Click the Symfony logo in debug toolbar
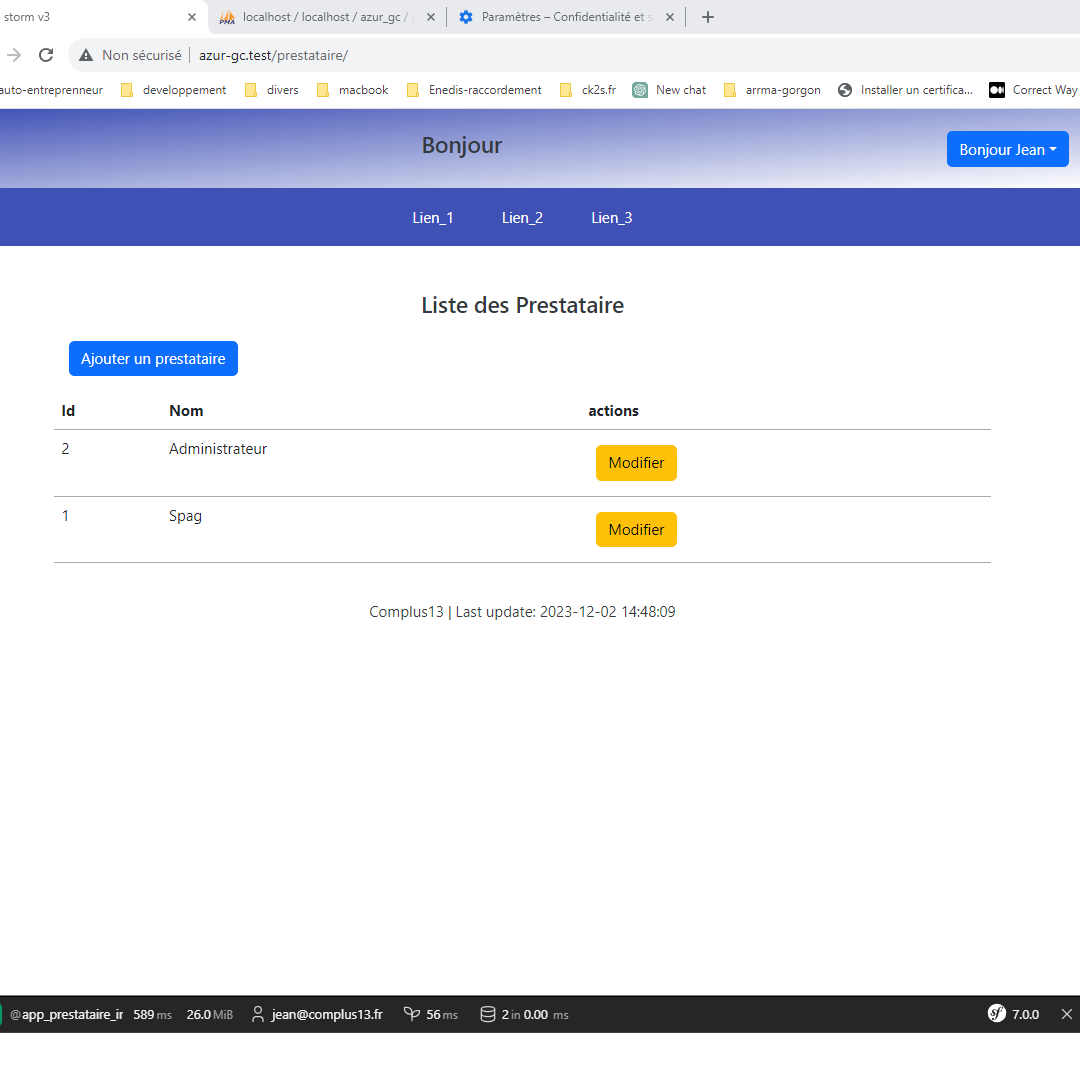 (996, 1014)
